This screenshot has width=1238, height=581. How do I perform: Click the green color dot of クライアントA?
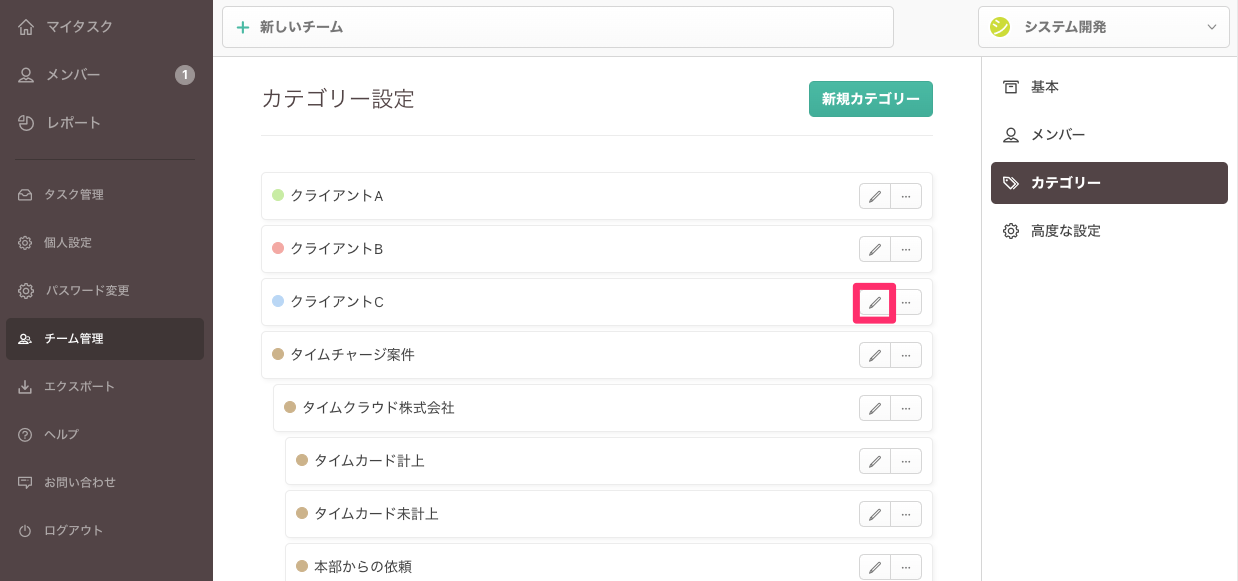coord(278,195)
